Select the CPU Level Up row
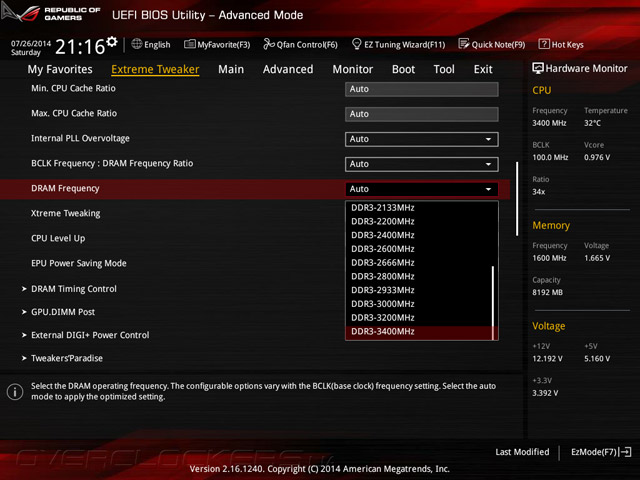The height and width of the screenshot is (480, 640). [x=58, y=238]
